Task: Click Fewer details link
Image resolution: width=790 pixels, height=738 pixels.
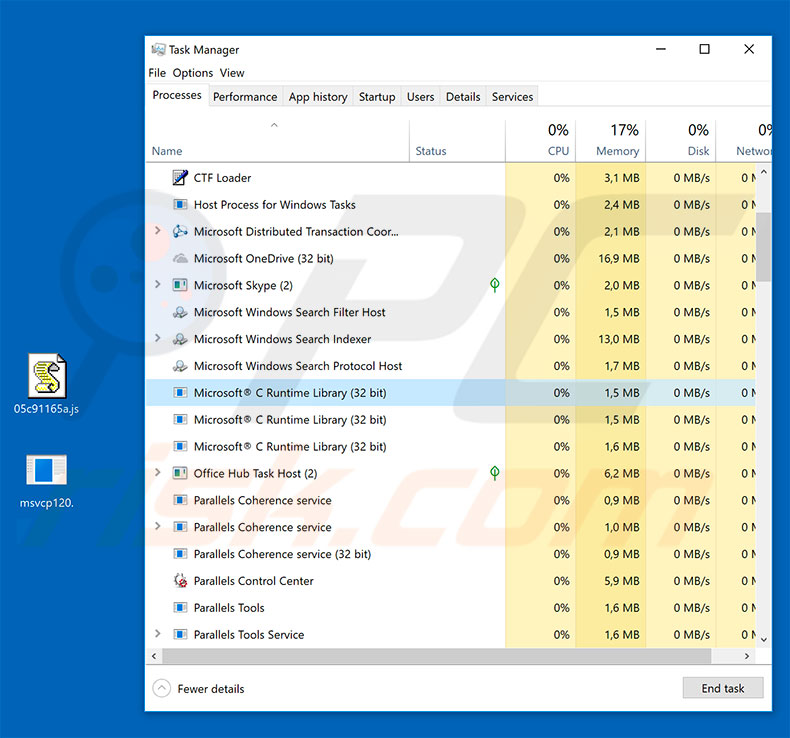Action: [211, 689]
